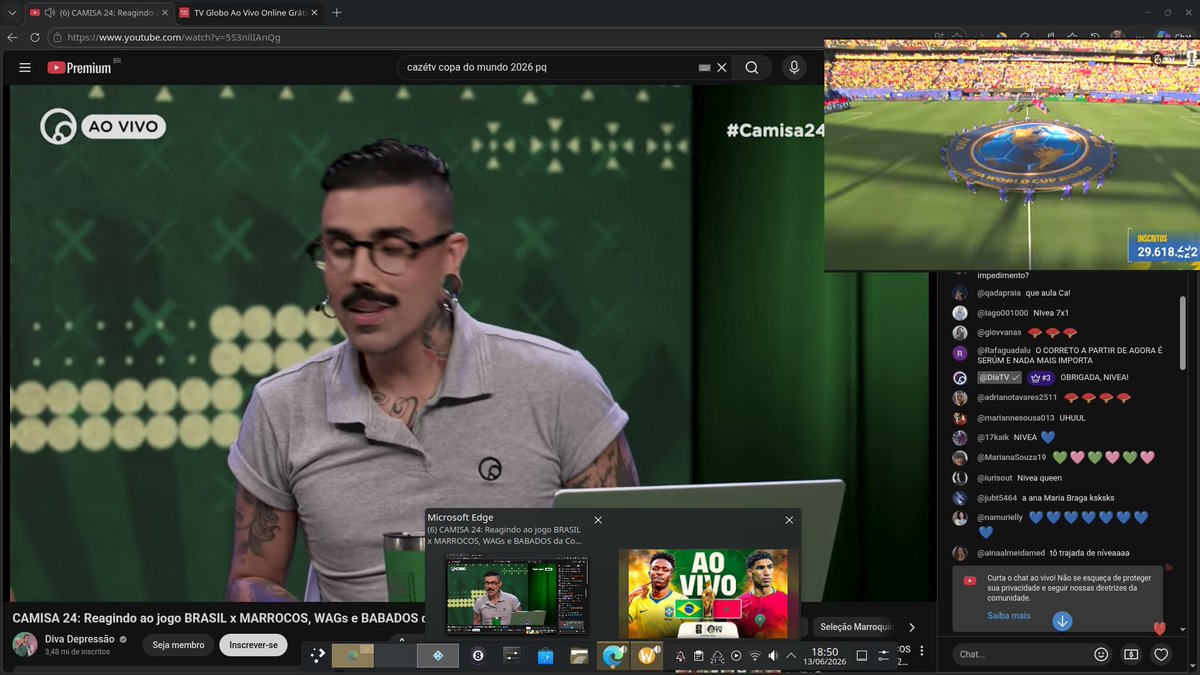This screenshot has width=1200, height=675.
Task: Show the desktop via tray button
Action: click(861, 656)
